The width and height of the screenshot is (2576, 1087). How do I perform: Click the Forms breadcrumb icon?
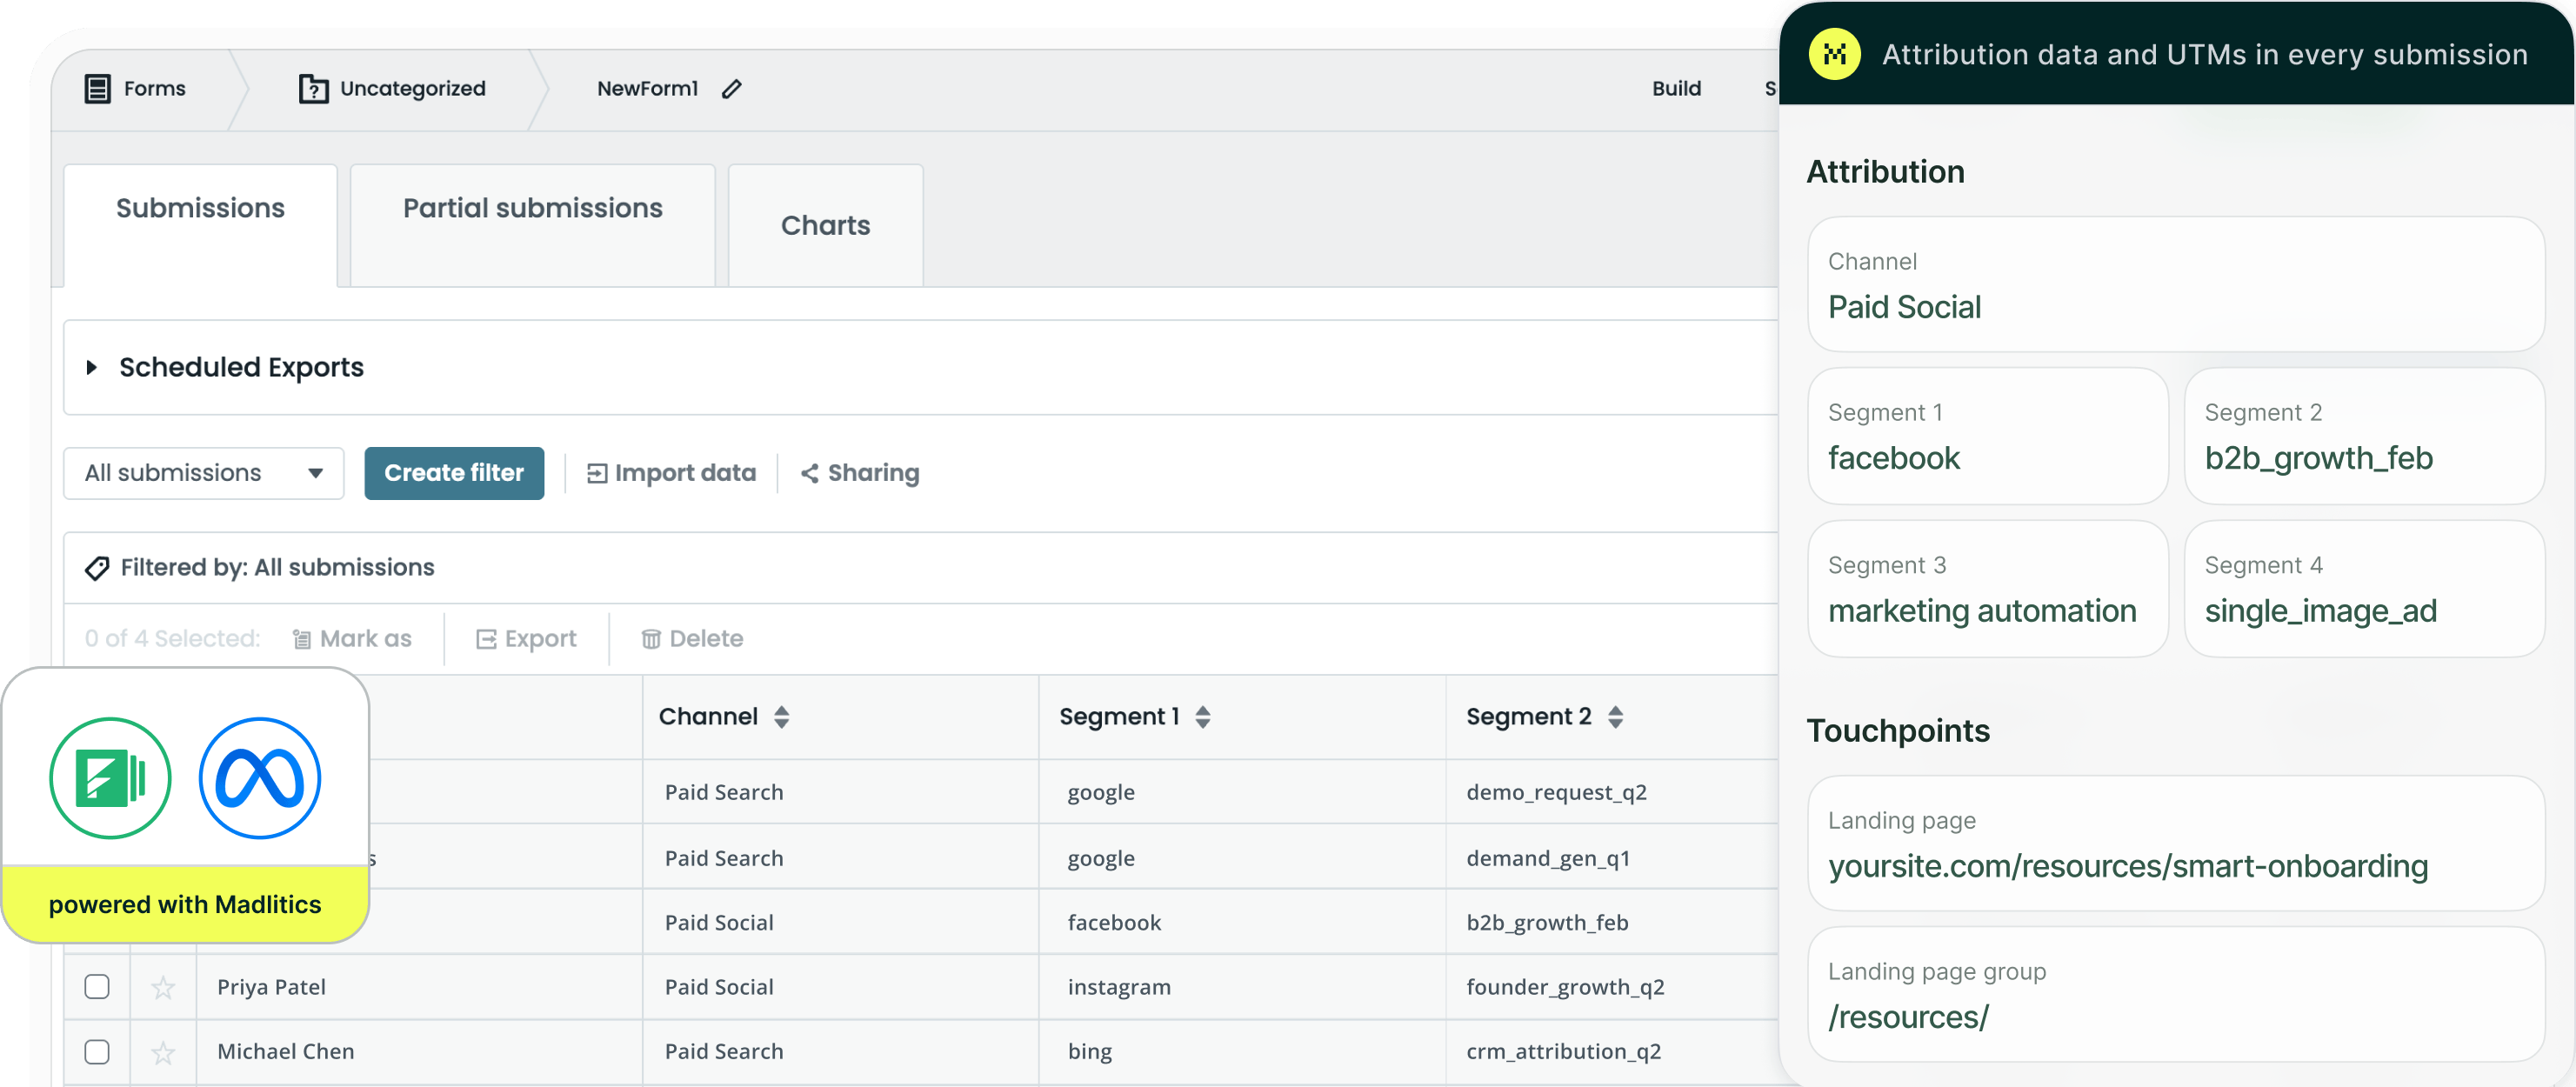97,89
